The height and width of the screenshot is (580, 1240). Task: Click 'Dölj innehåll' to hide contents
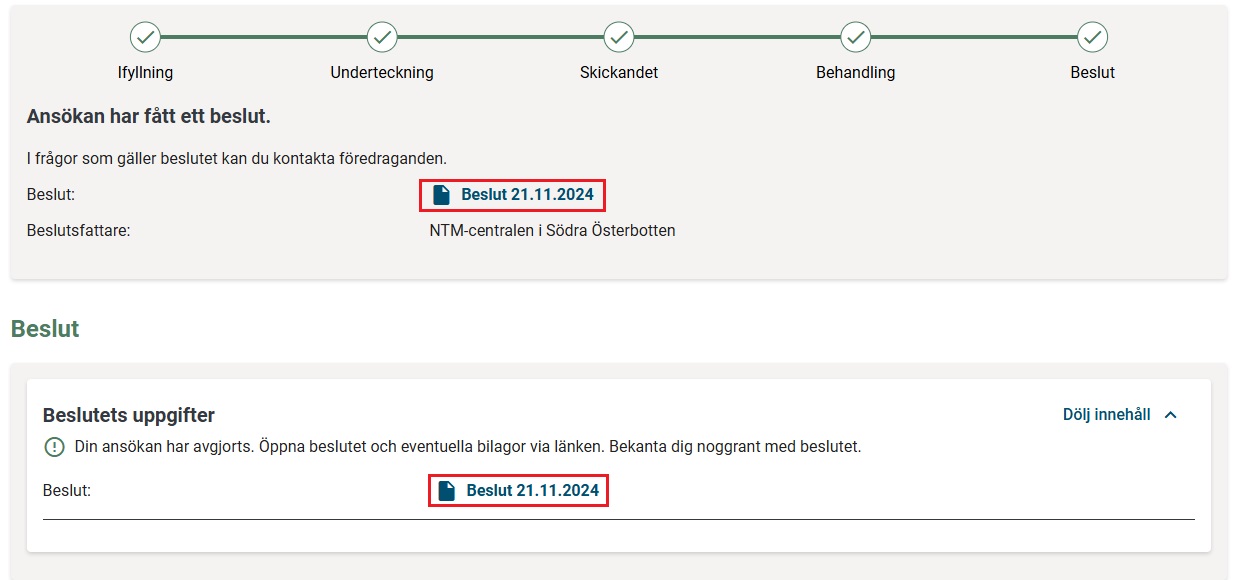[x=1106, y=415]
